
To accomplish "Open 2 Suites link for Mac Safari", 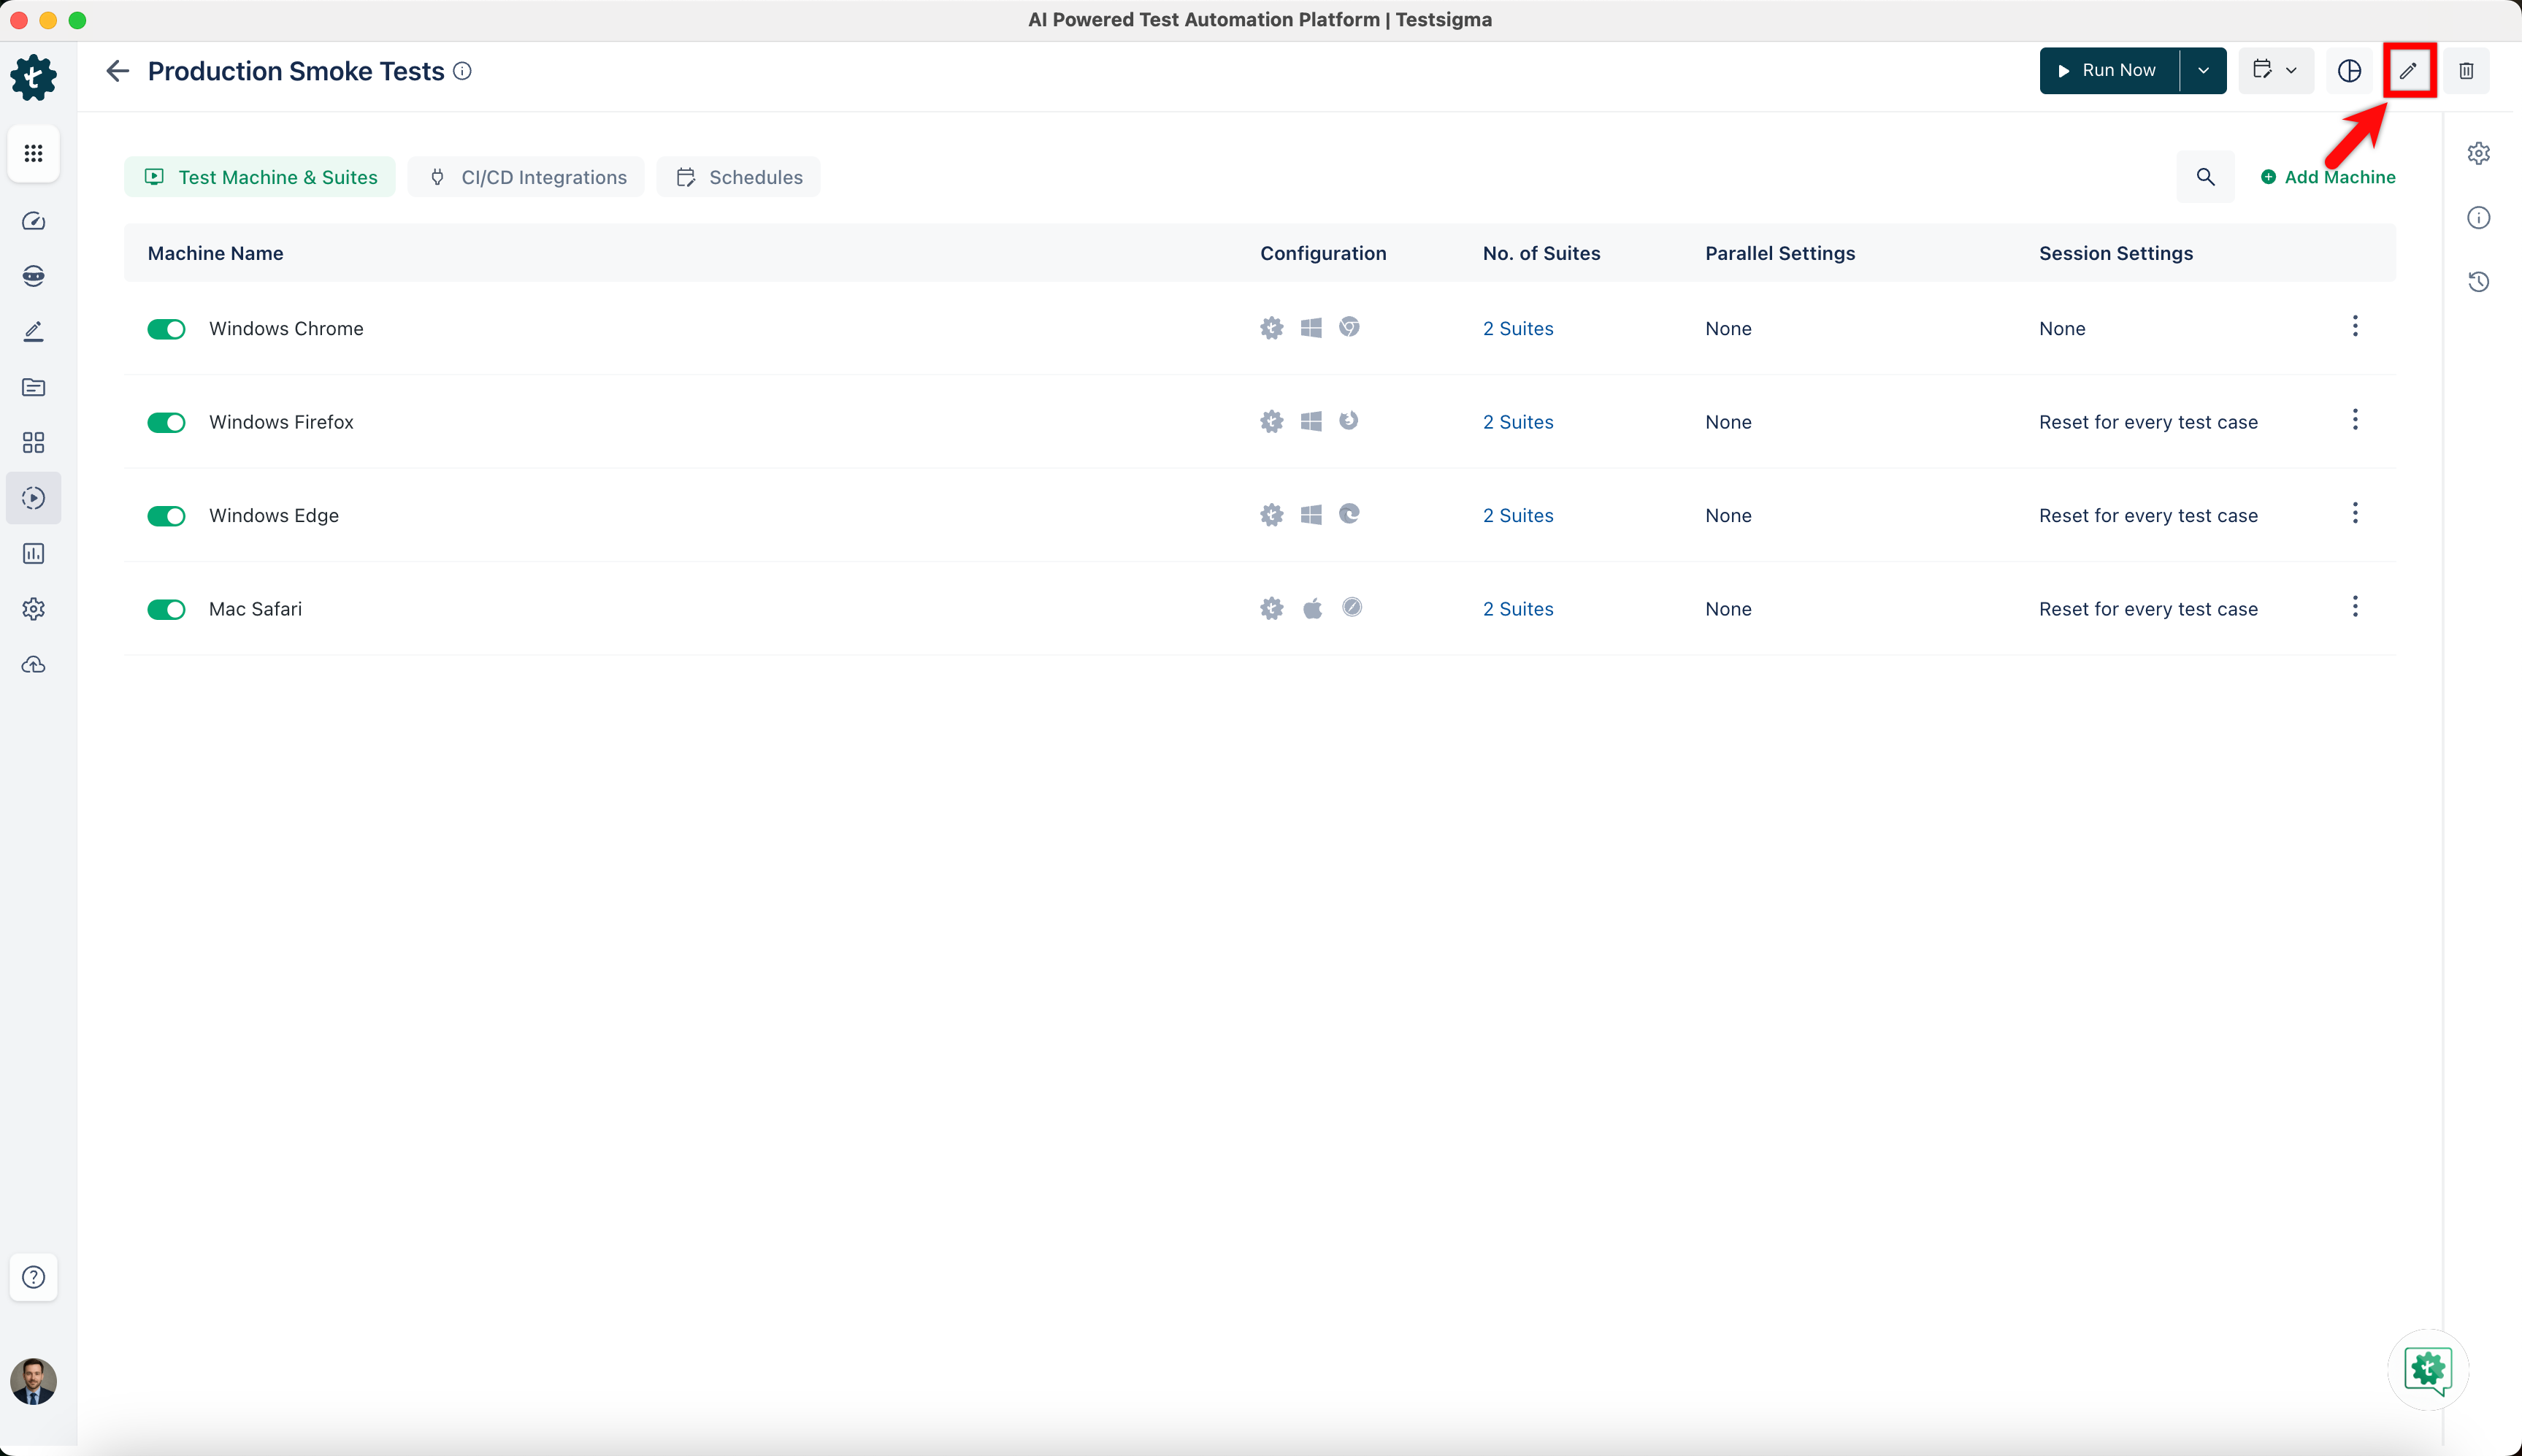I will 1517,609.
